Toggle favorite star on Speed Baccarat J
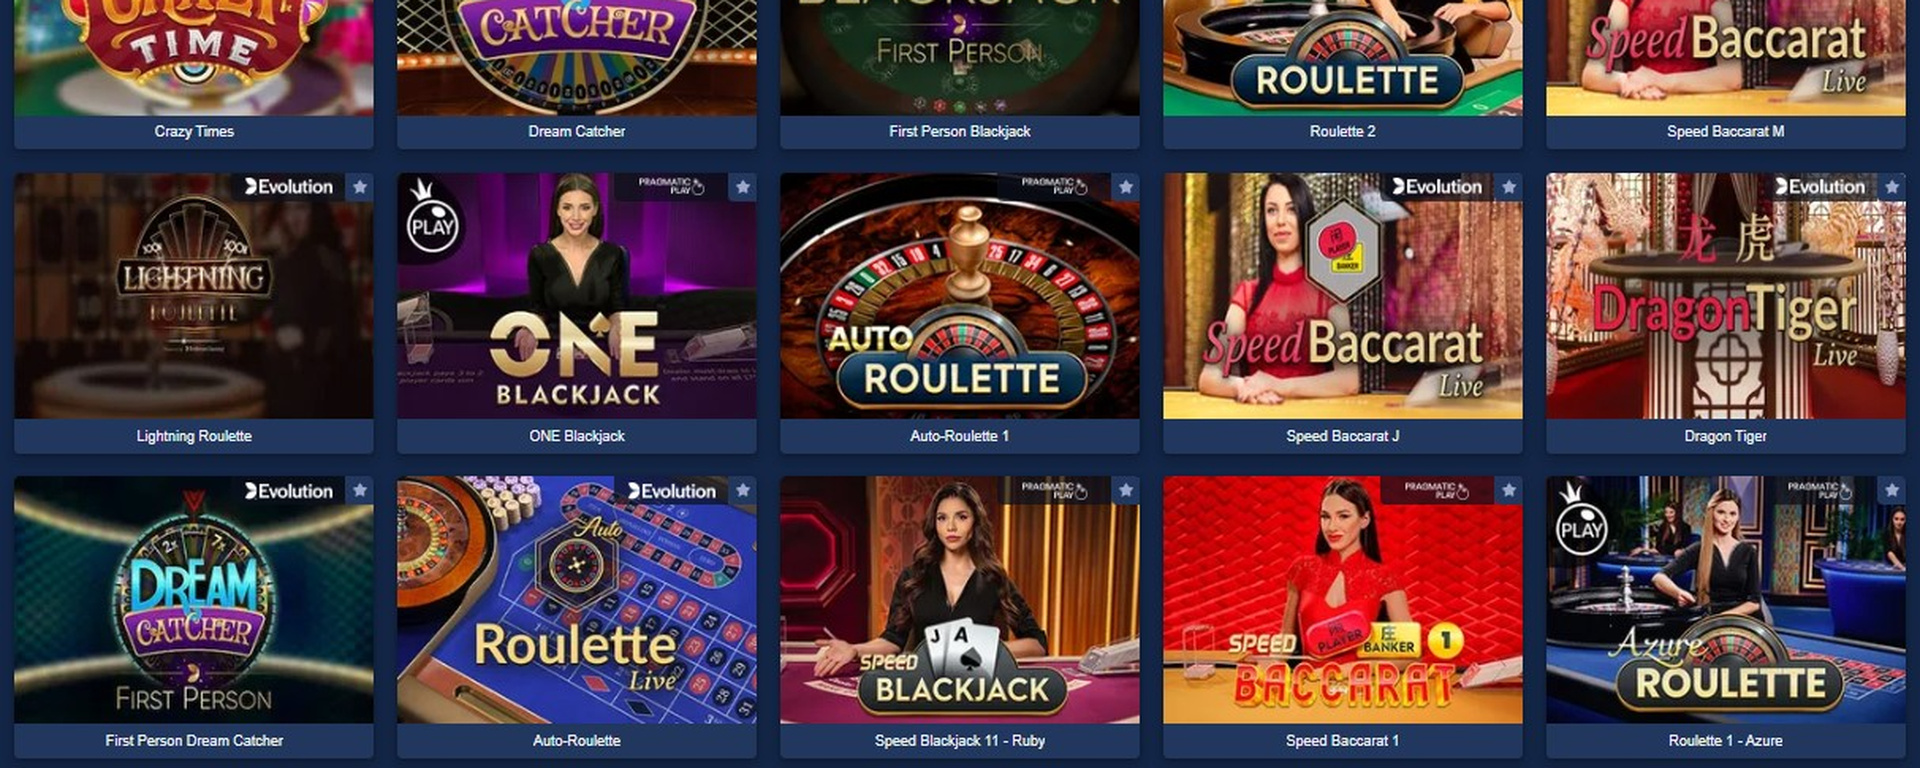The width and height of the screenshot is (1920, 768). pyautogui.click(x=1509, y=187)
